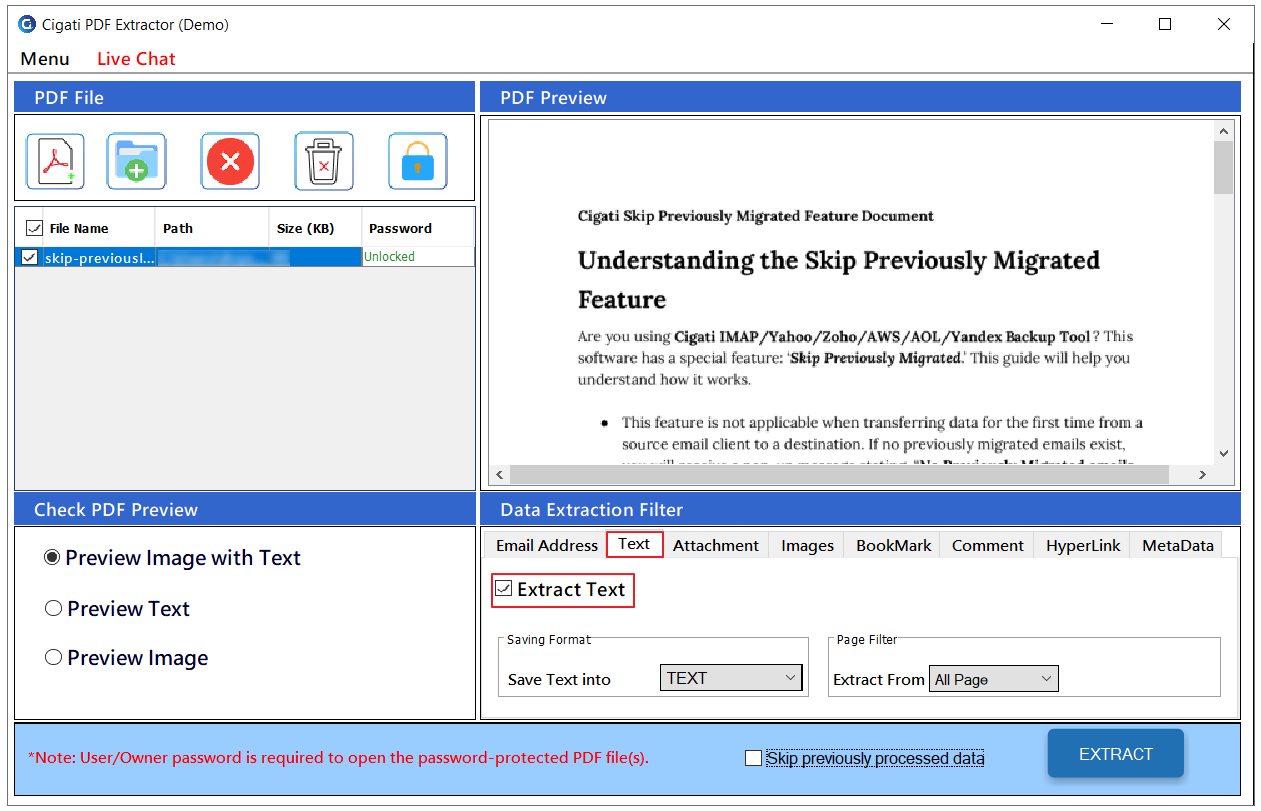Viewport: 1261px width, 811px height.
Task: Switch to the BookMark tab
Action: pos(893,545)
